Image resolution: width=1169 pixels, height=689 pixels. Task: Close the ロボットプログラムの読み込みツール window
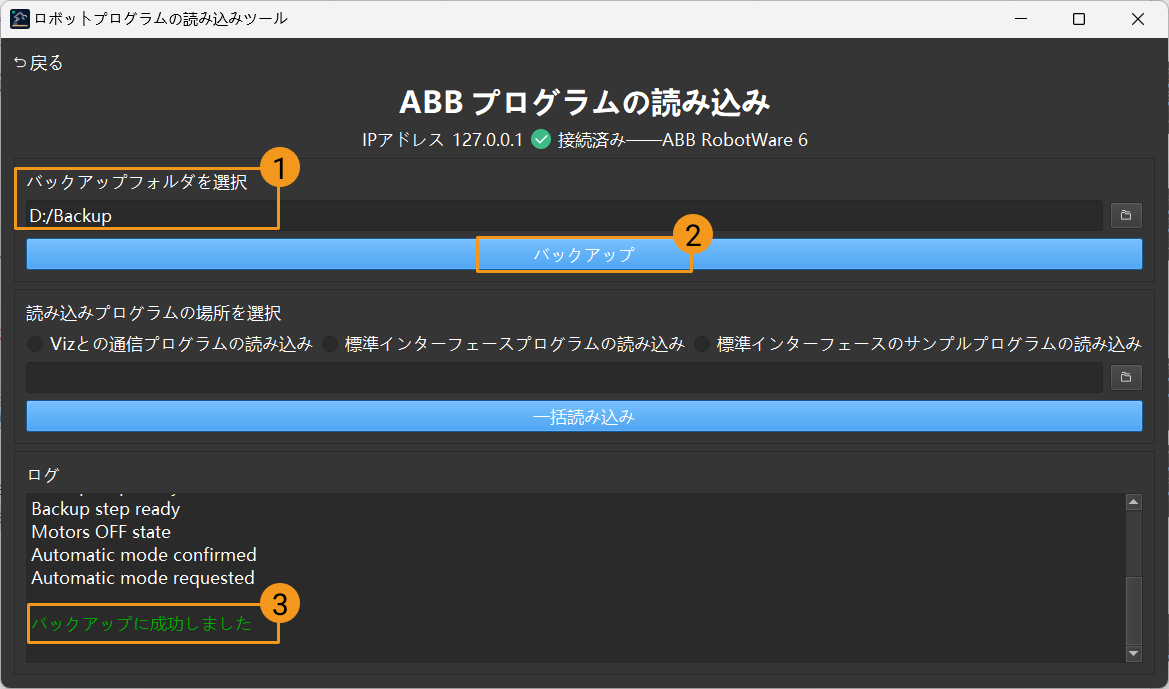pyautogui.click(x=1137, y=19)
